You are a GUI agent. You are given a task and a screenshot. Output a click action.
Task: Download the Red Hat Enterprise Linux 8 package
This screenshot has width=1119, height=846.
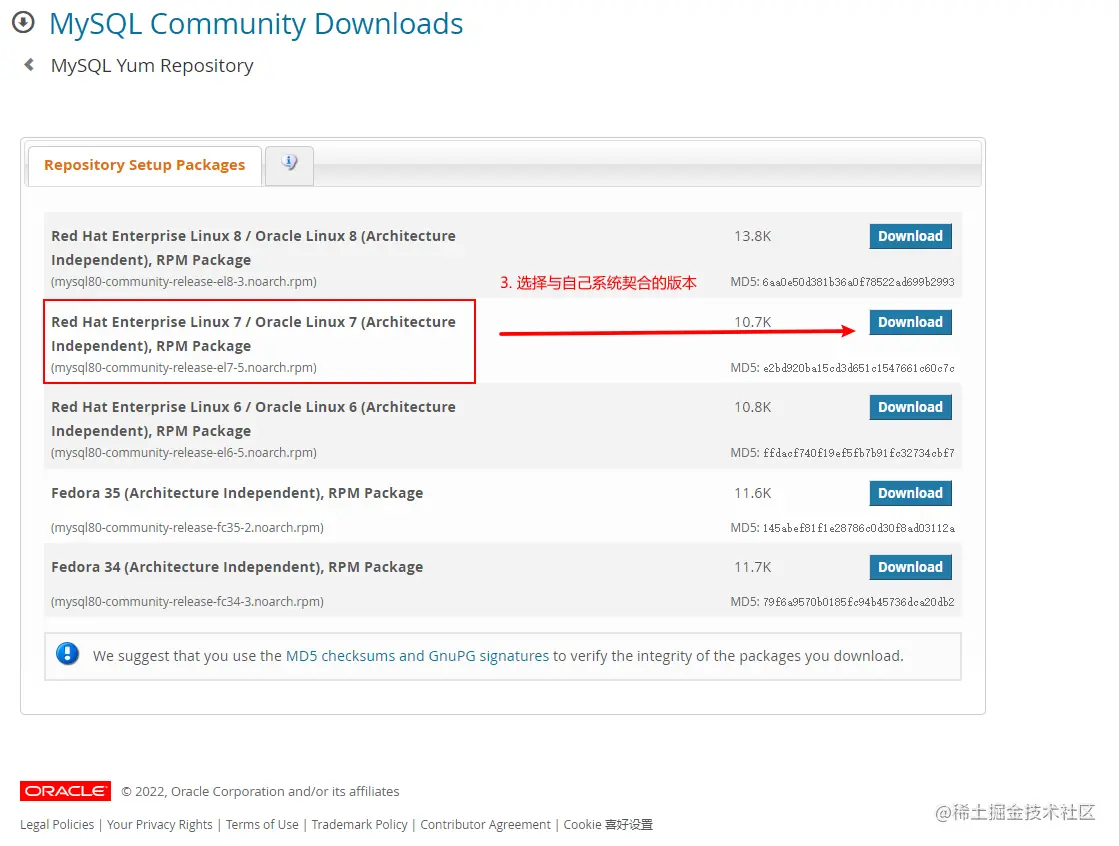(x=910, y=236)
